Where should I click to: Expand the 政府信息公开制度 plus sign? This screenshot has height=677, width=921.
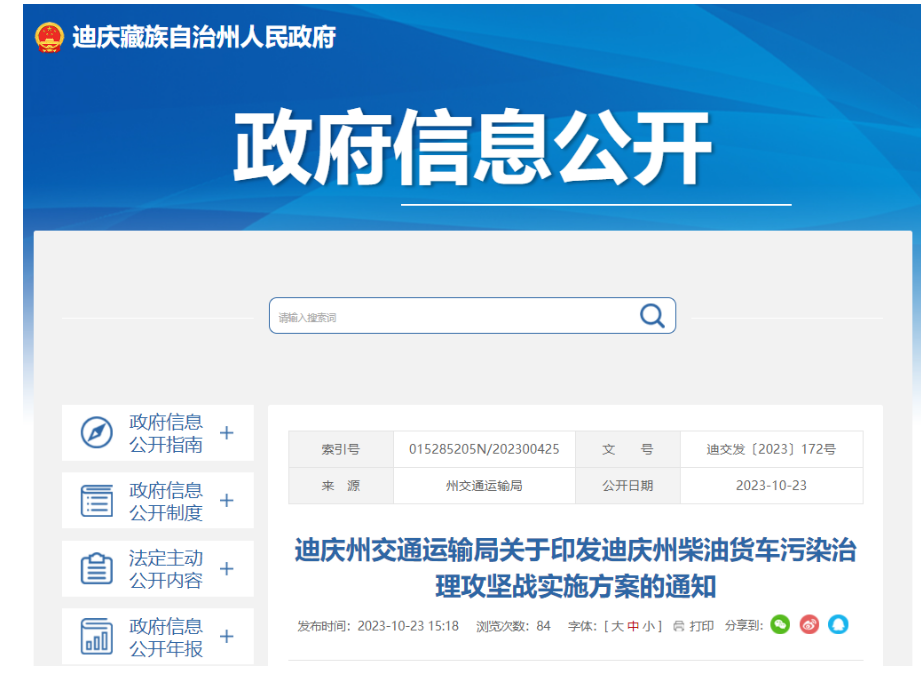[227, 501]
